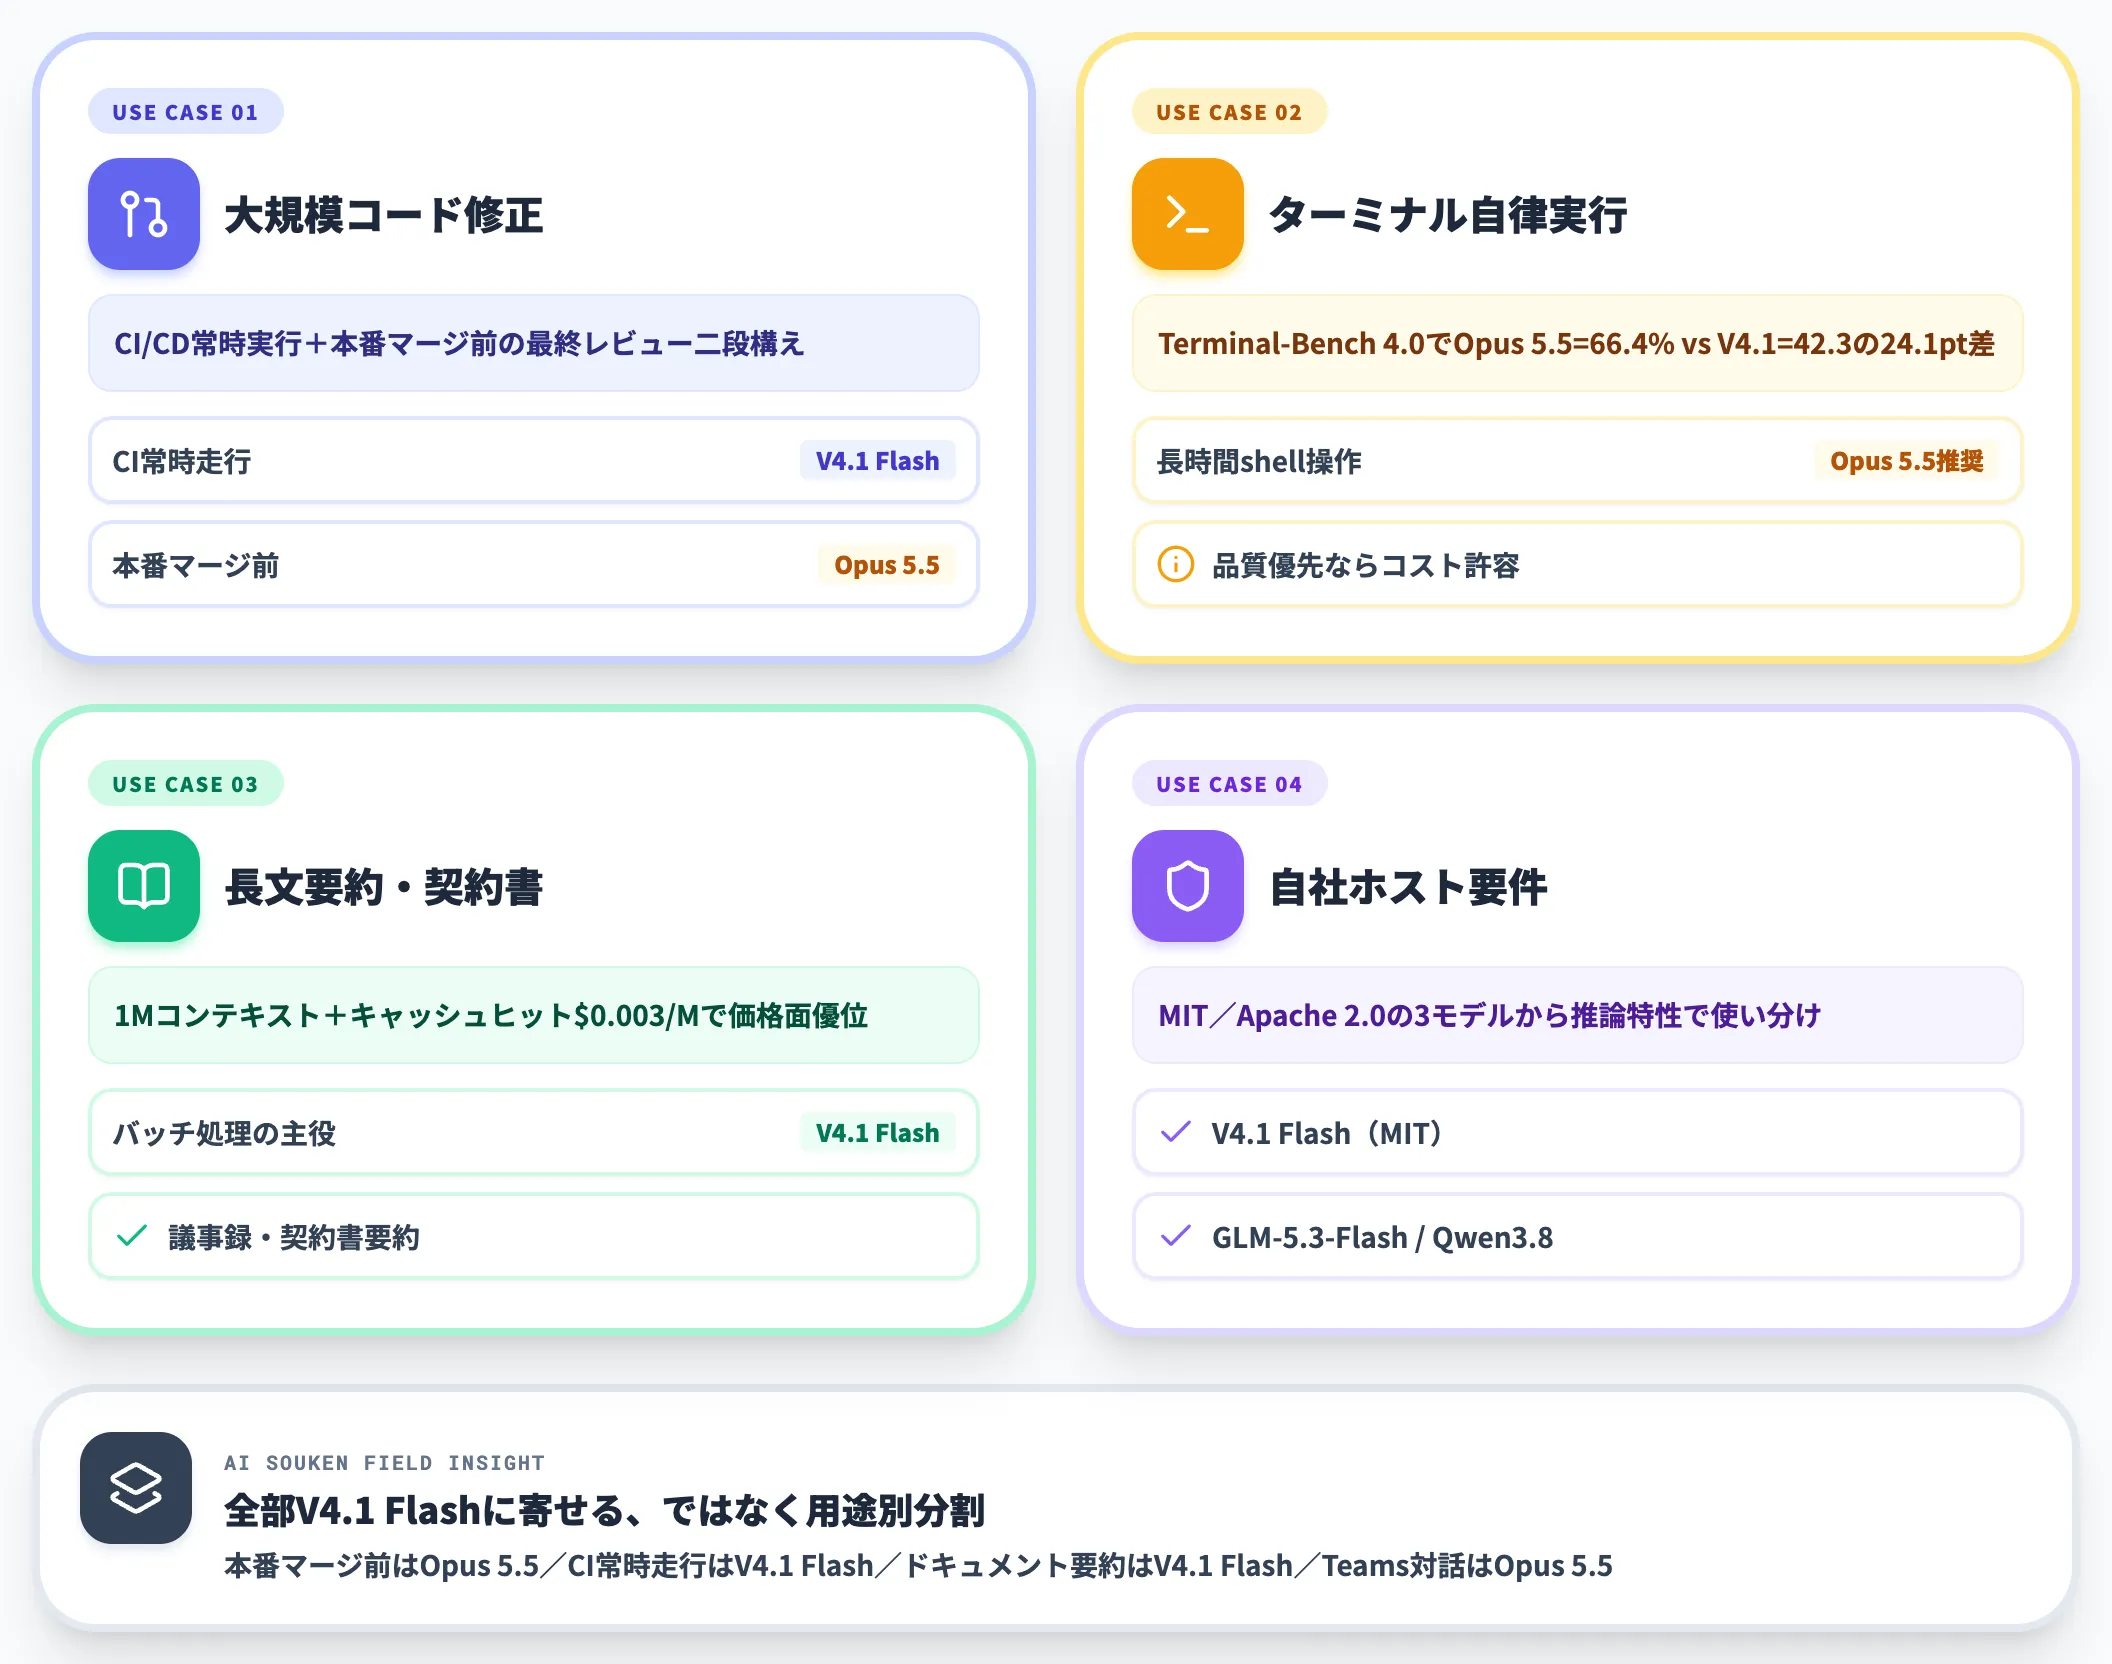Click the V4.1 Flash tag in バッチ処理の主役 row
Image resolution: width=2112 pixels, height=1664 pixels.
coord(878,1133)
